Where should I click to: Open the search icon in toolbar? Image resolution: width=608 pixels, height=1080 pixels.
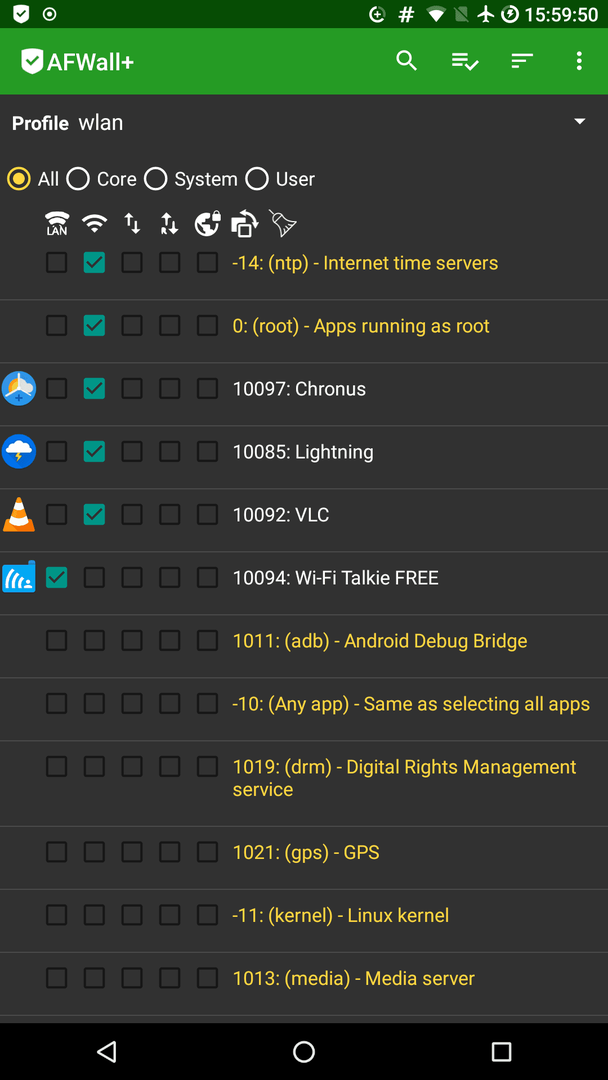pos(406,61)
